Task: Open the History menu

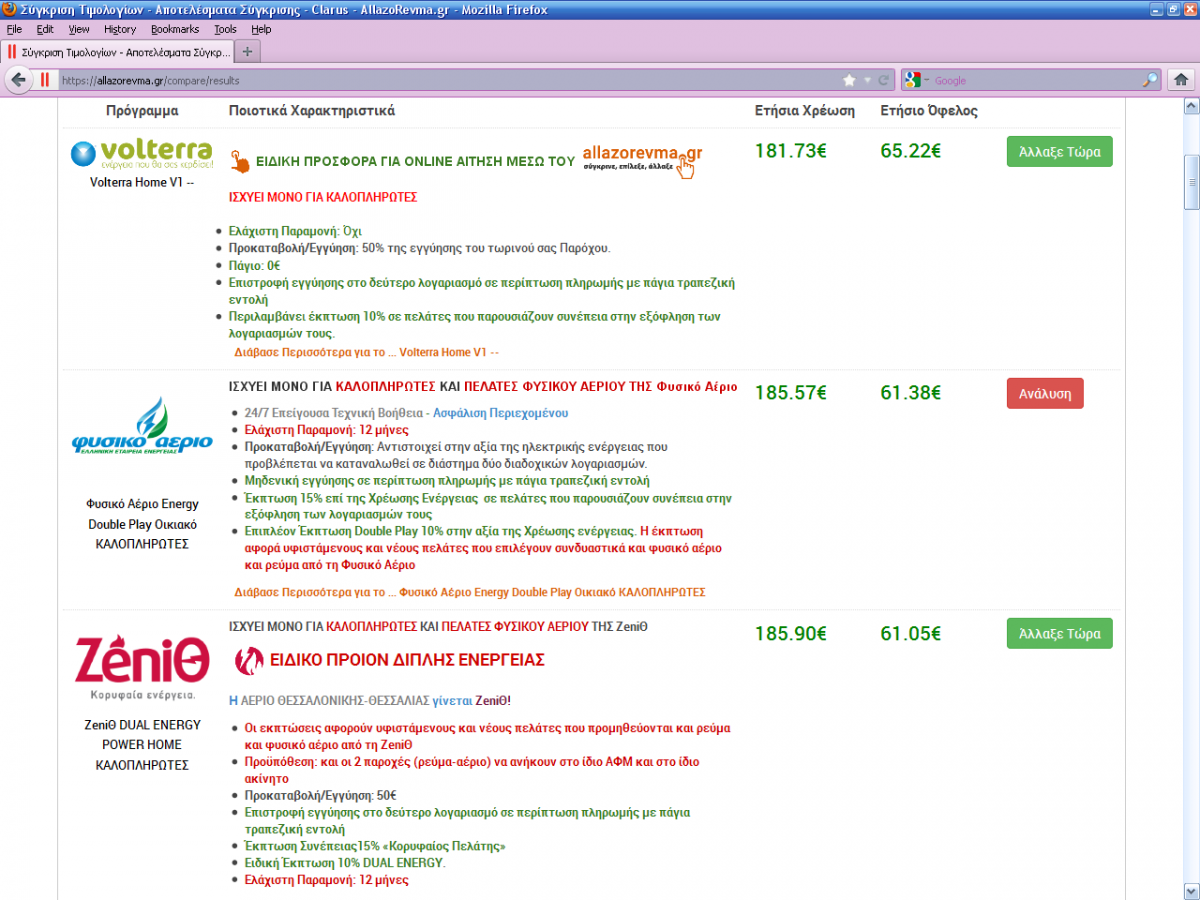Action: coord(120,29)
